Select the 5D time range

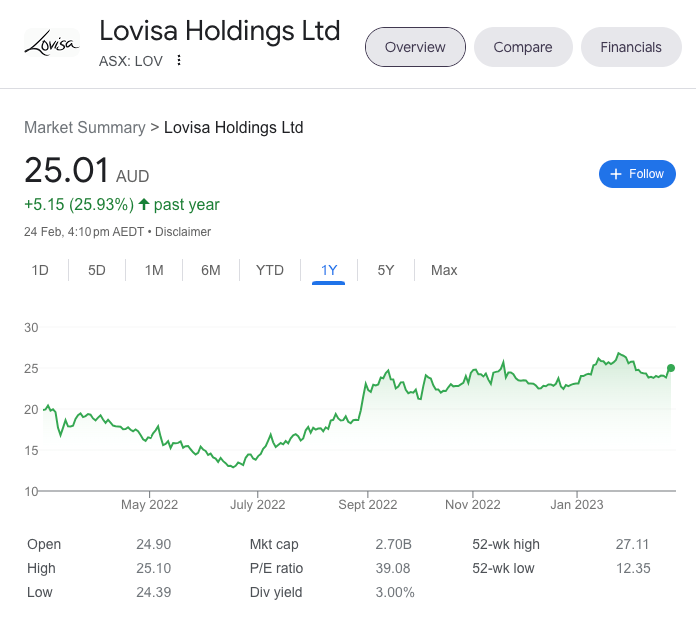[97, 270]
